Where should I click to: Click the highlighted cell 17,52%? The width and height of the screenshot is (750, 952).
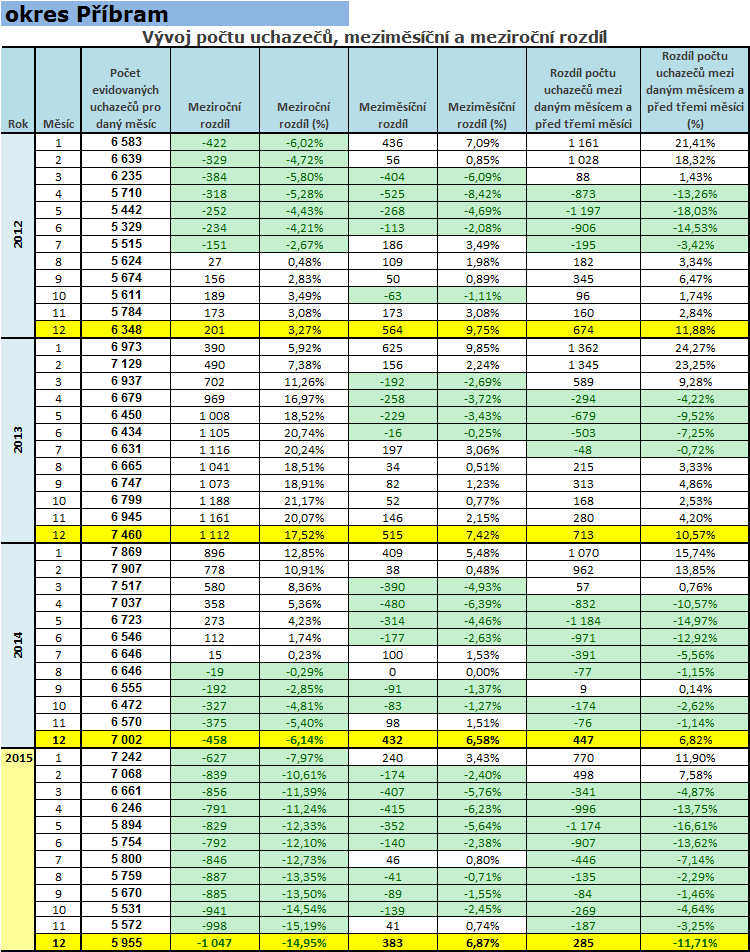pos(304,535)
